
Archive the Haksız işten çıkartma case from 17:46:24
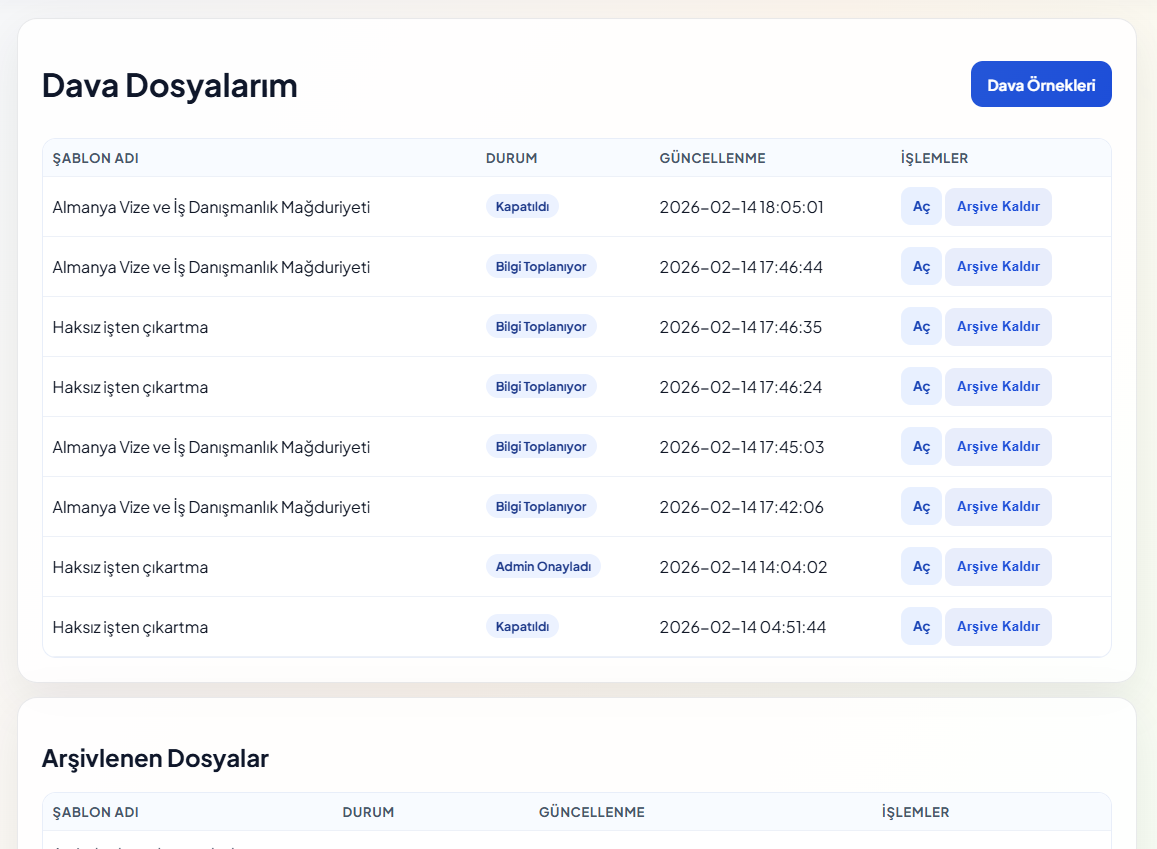click(998, 386)
